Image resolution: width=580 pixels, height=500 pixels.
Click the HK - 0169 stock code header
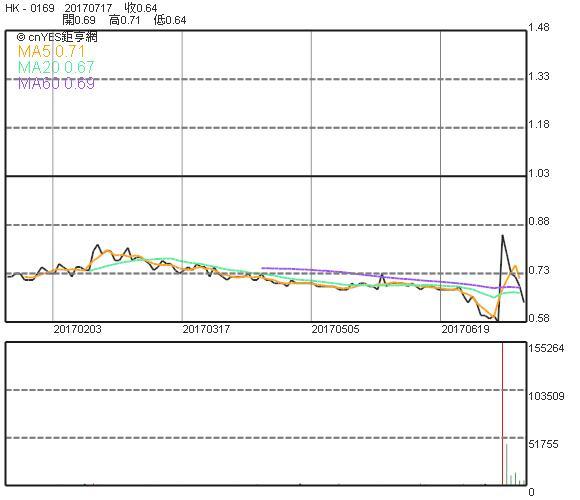click(30, 8)
